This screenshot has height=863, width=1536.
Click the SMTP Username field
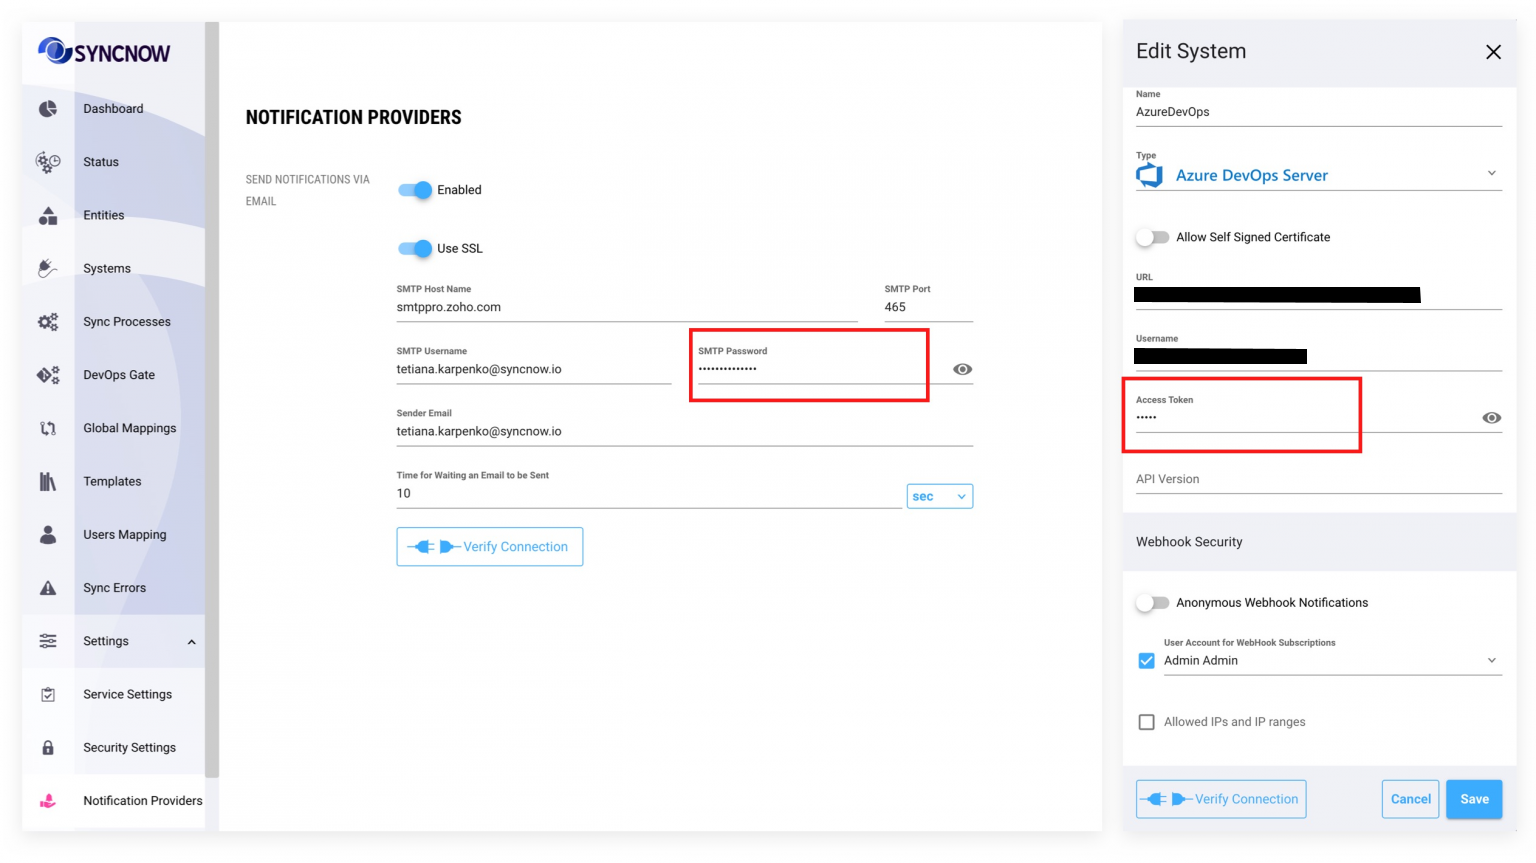coord(534,369)
